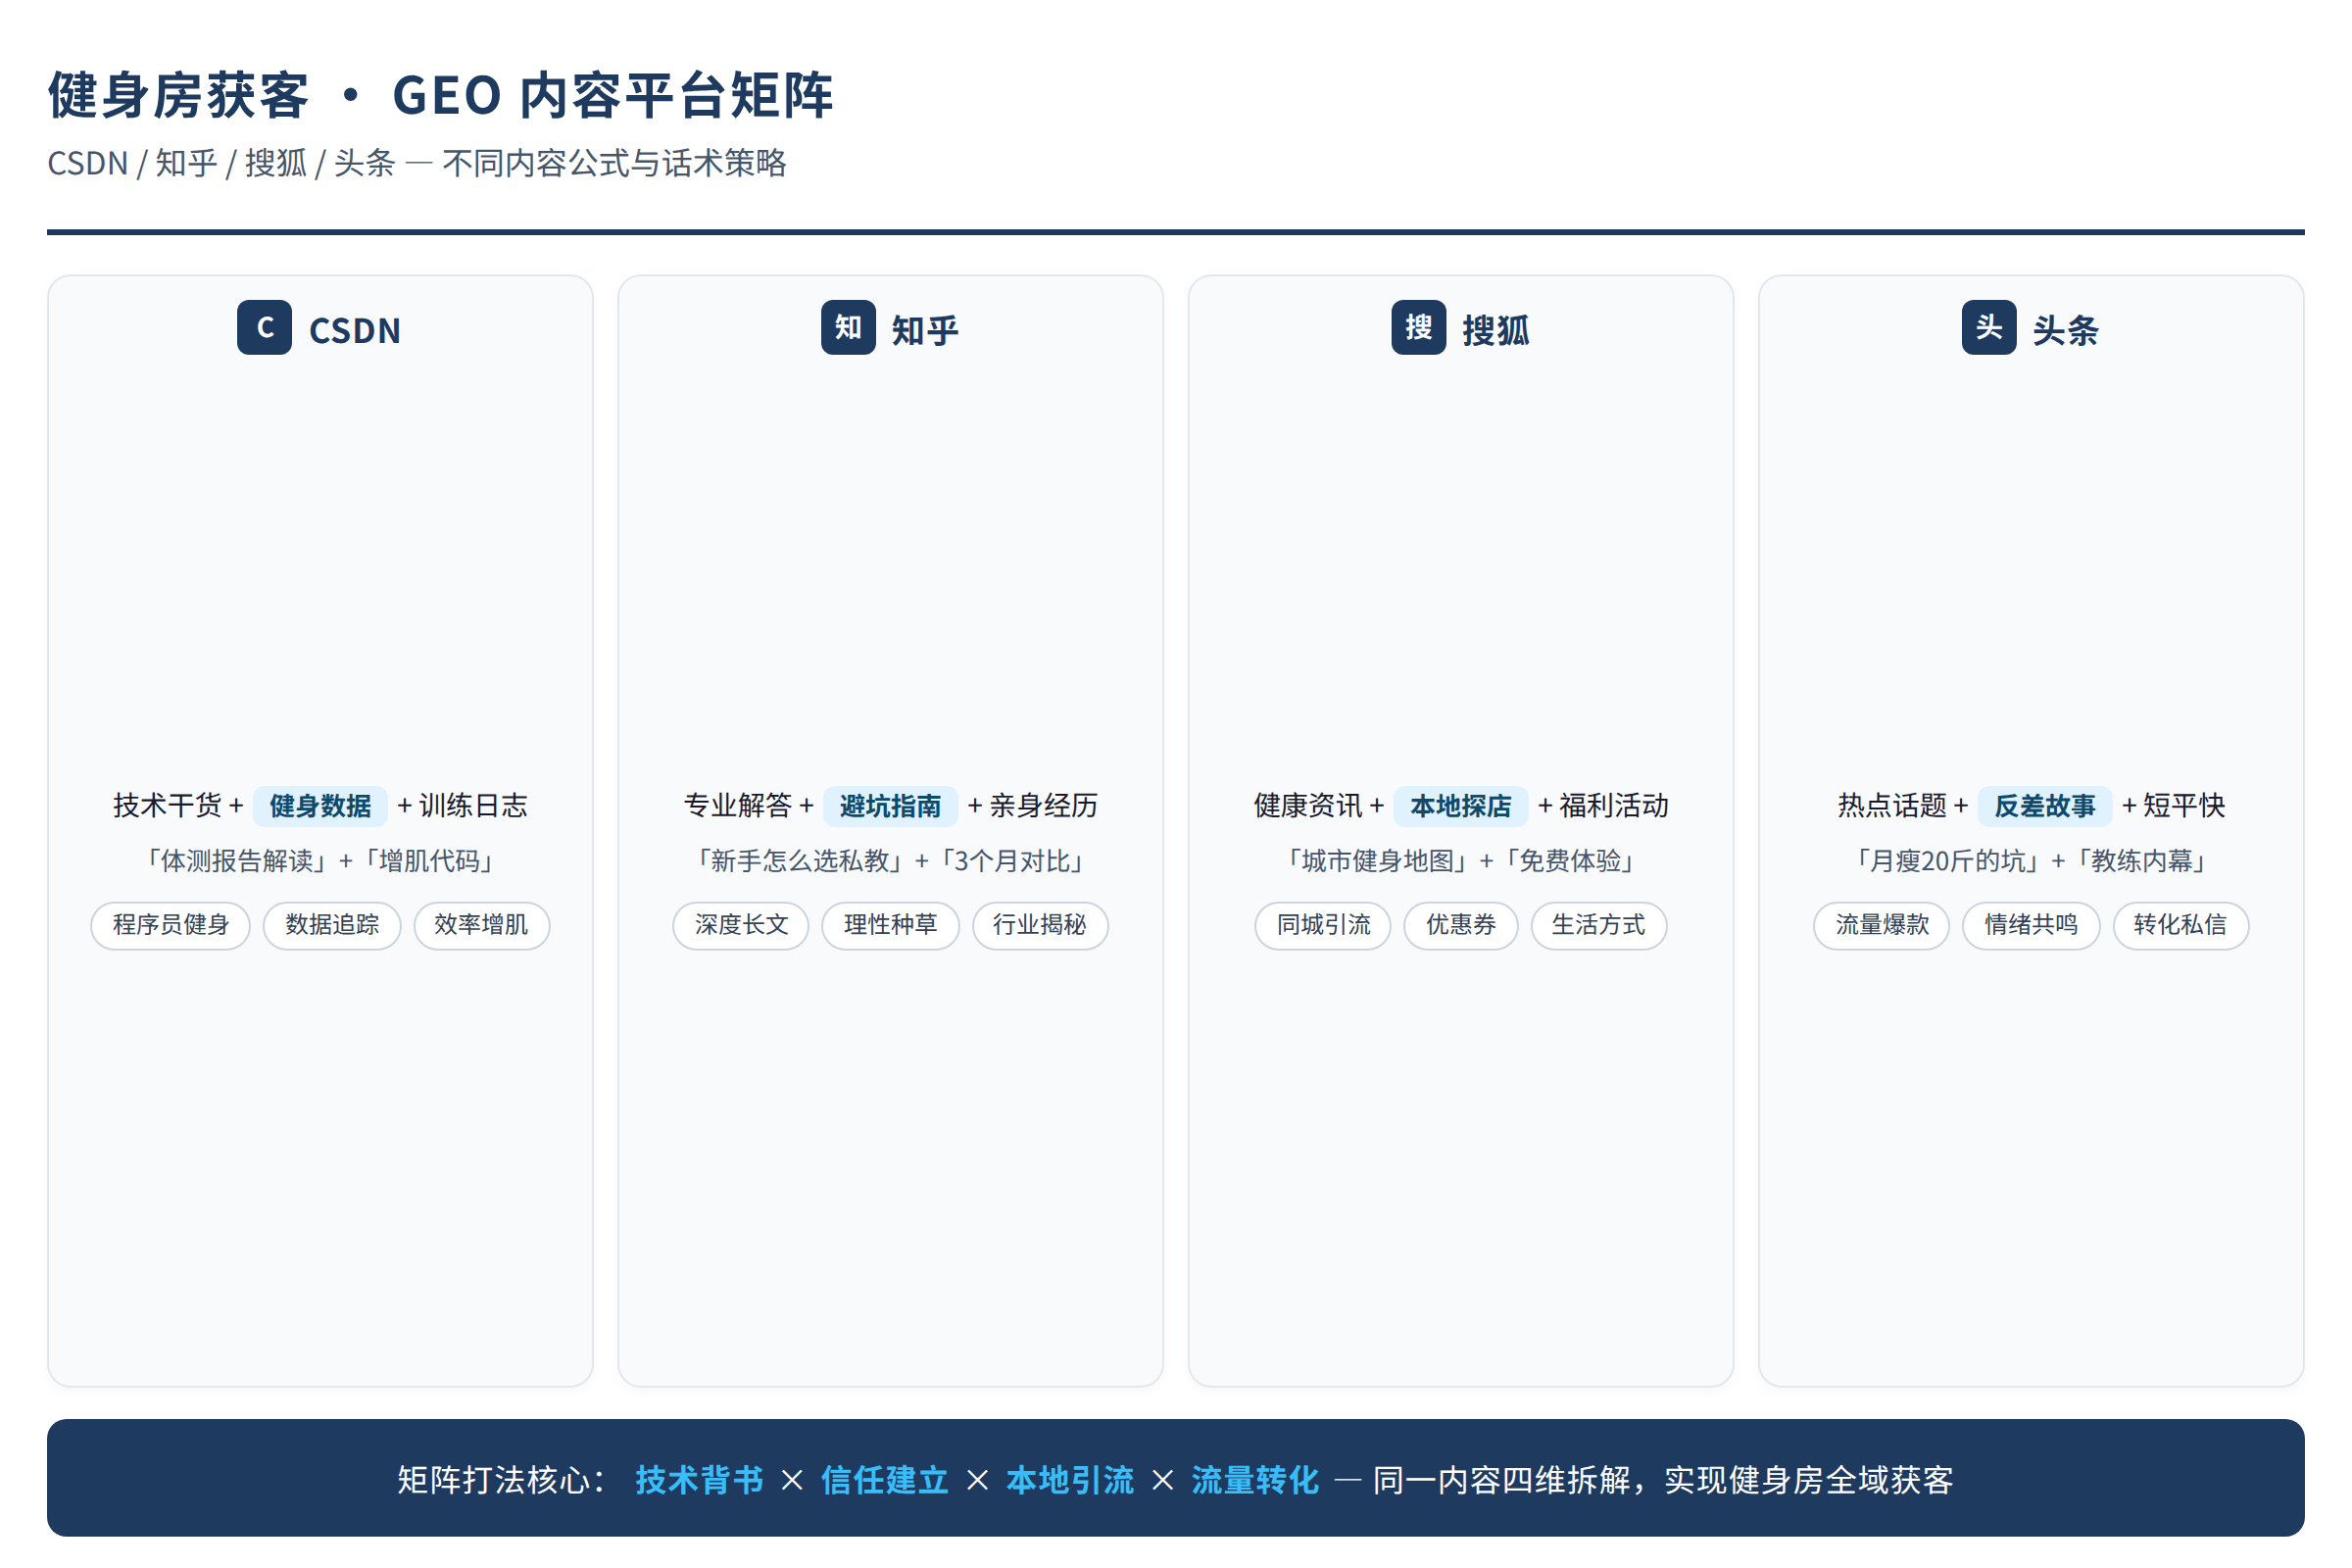Select the 健身数据 highlighted tag

point(320,806)
